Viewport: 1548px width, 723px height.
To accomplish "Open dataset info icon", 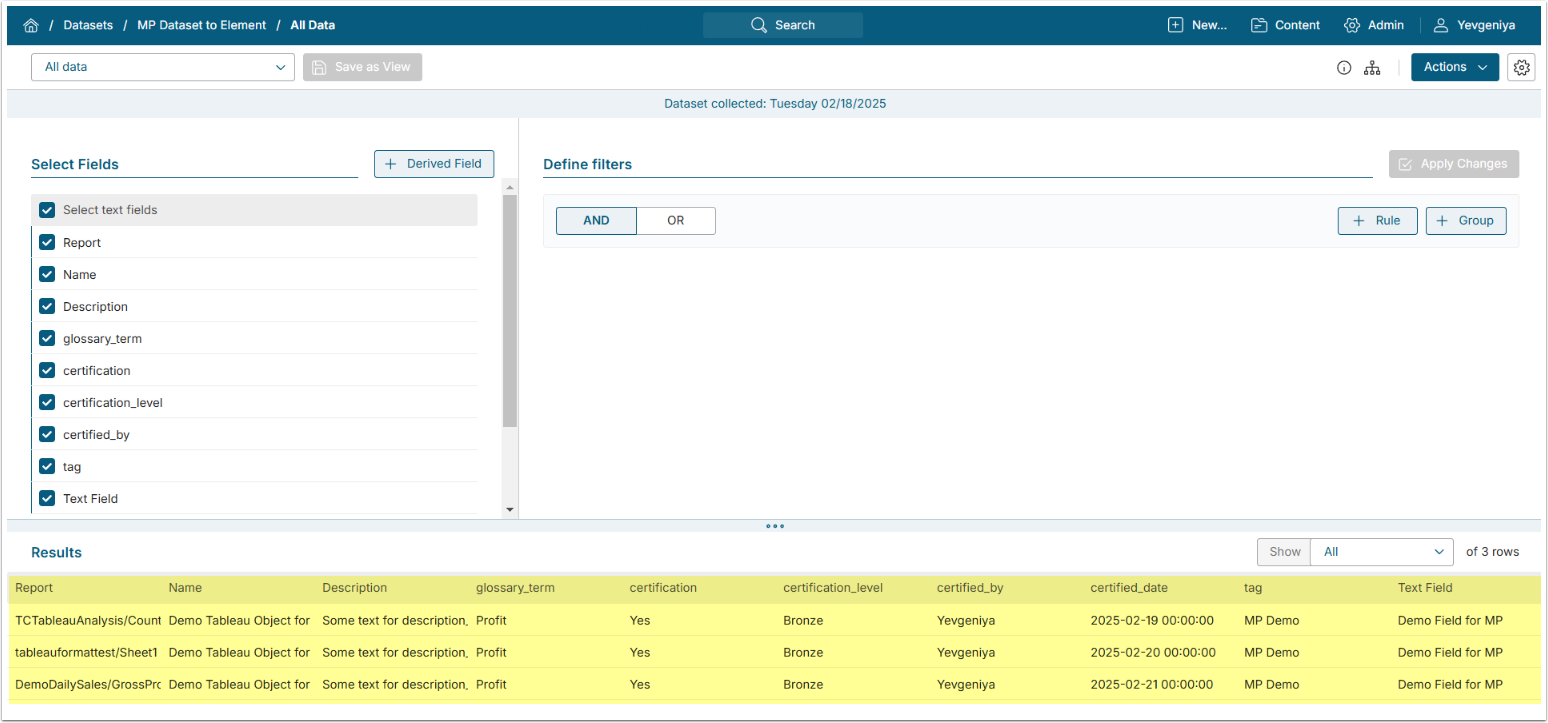I will (x=1344, y=68).
